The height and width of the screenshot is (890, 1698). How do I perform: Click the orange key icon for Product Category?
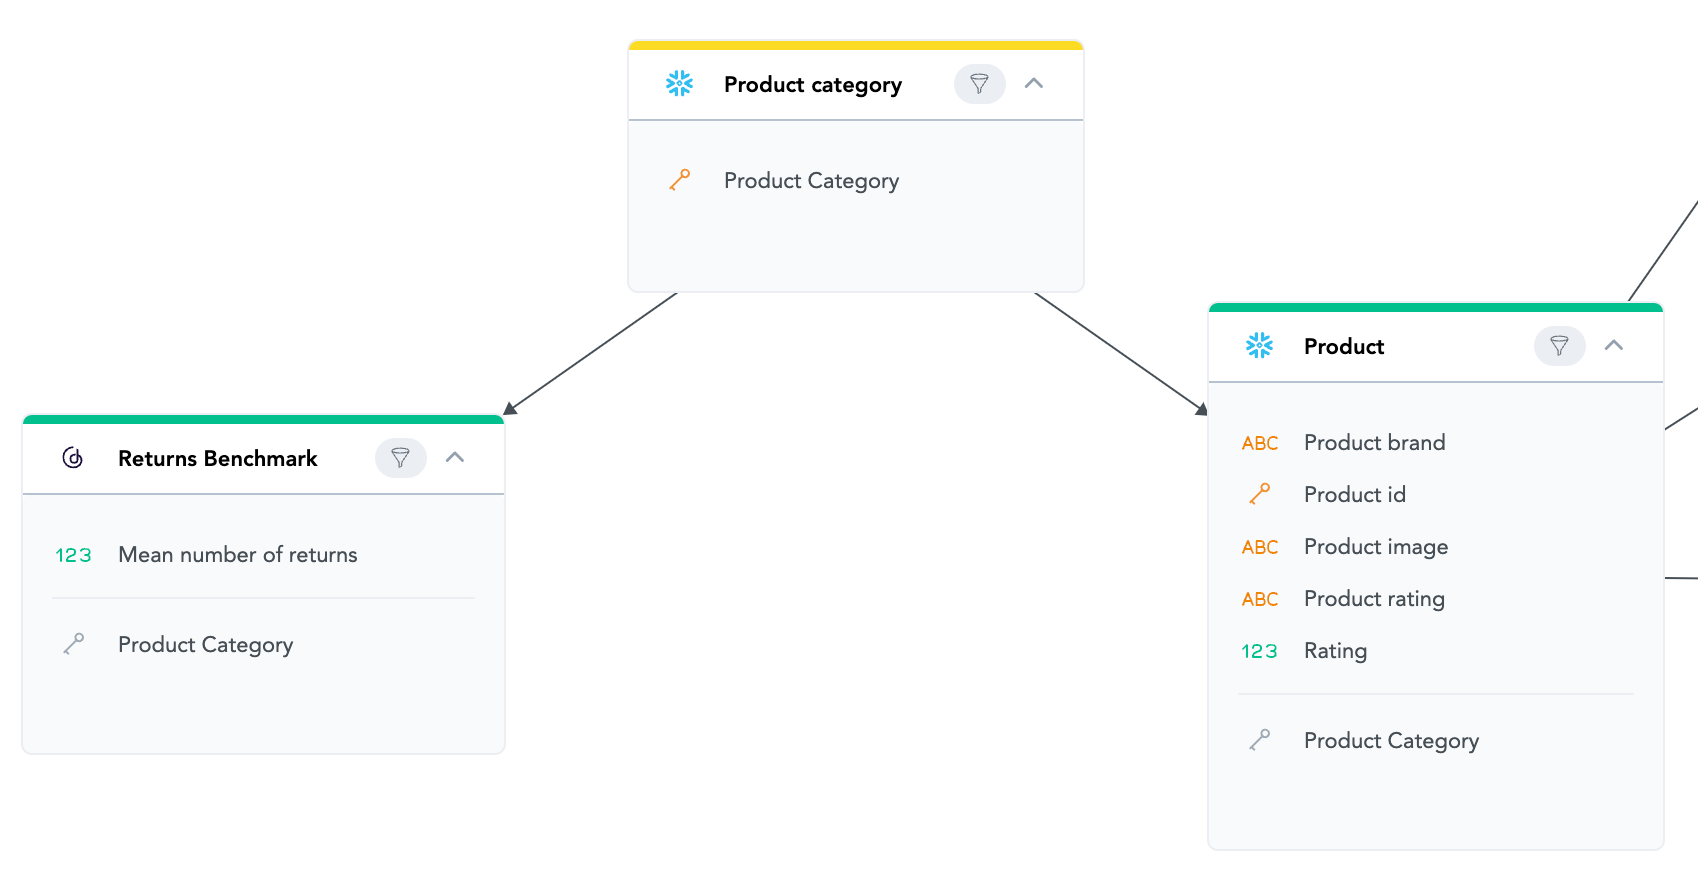click(x=680, y=180)
